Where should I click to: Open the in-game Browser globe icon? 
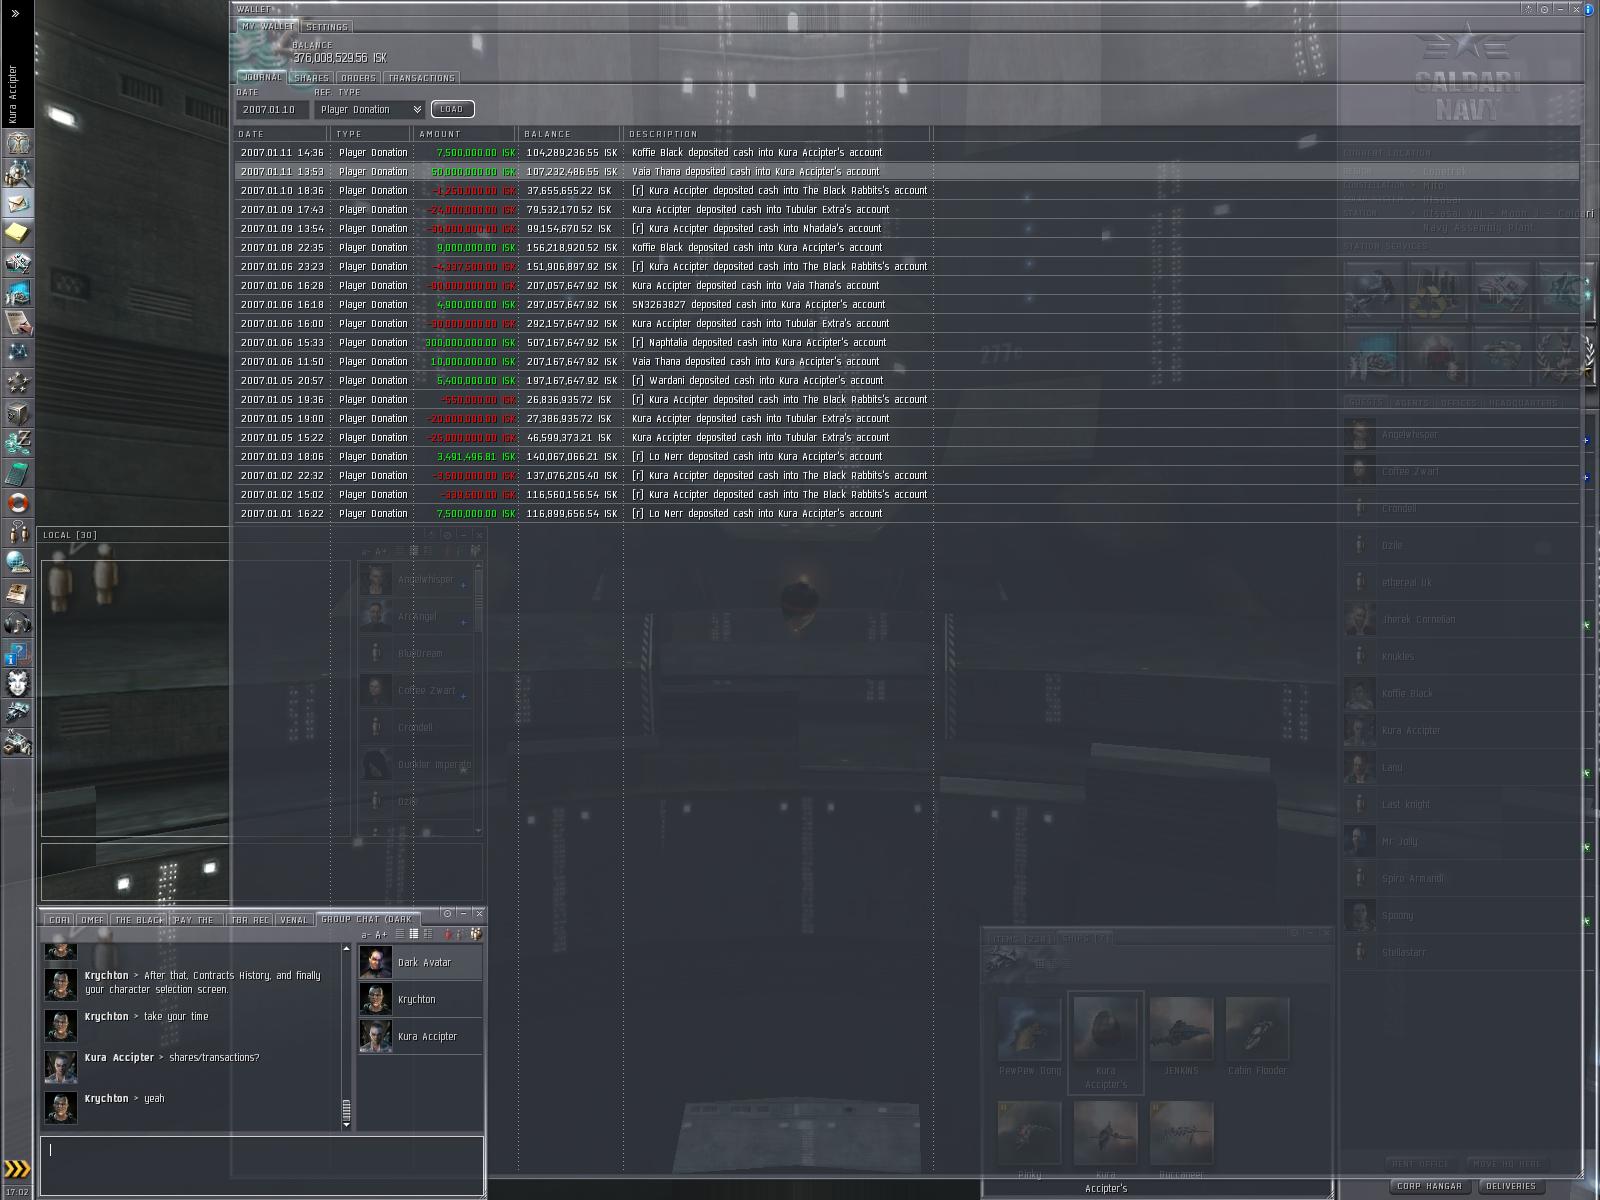(17, 562)
